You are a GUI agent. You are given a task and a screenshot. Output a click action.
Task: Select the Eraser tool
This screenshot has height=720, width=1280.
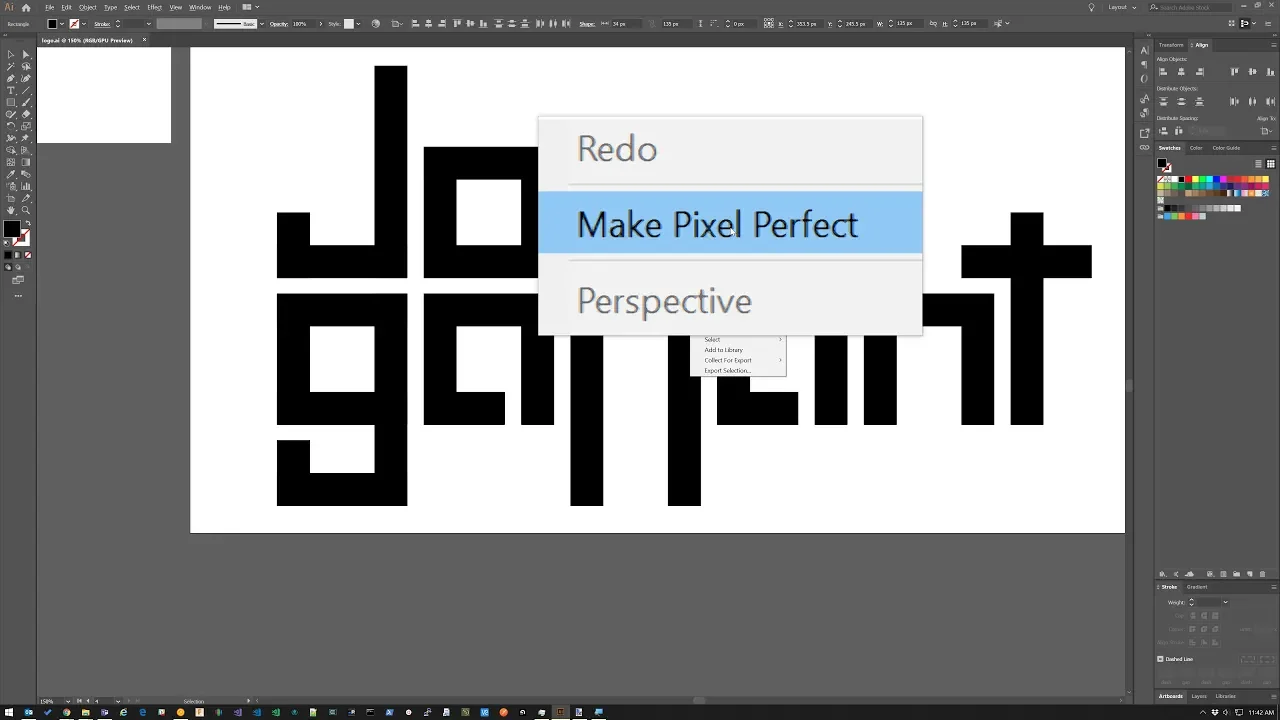(x=26, y=115)
